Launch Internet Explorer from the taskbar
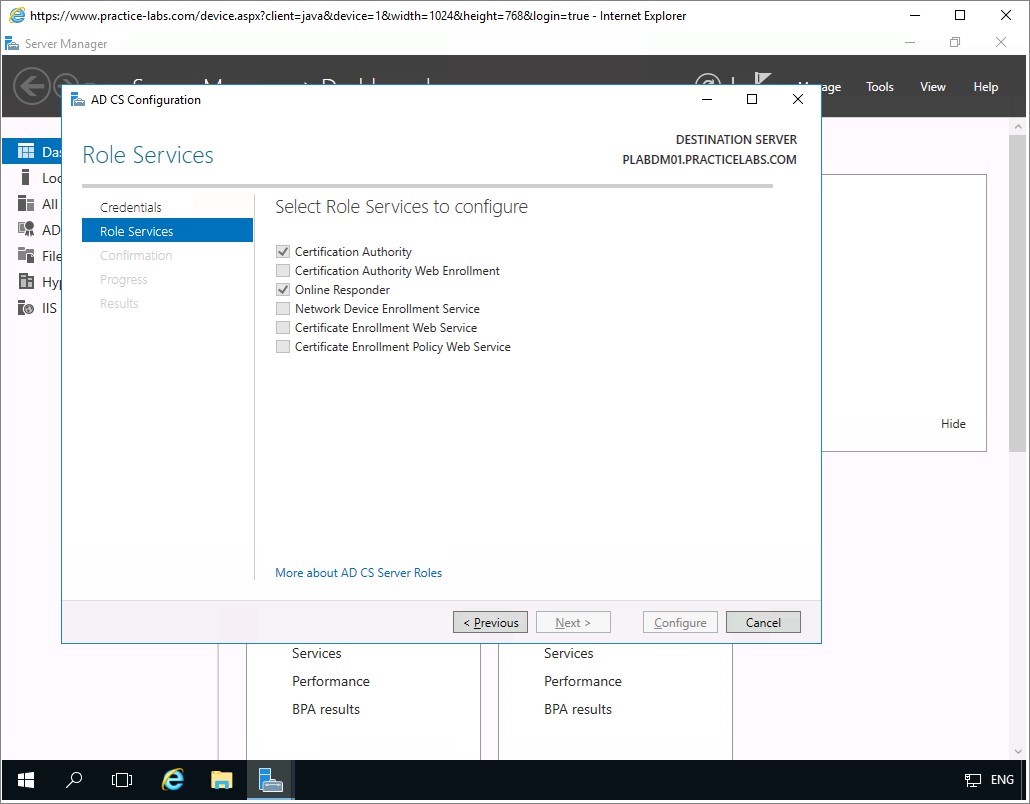The height and width of the screenshot is (804, 1030). [173, 780]
